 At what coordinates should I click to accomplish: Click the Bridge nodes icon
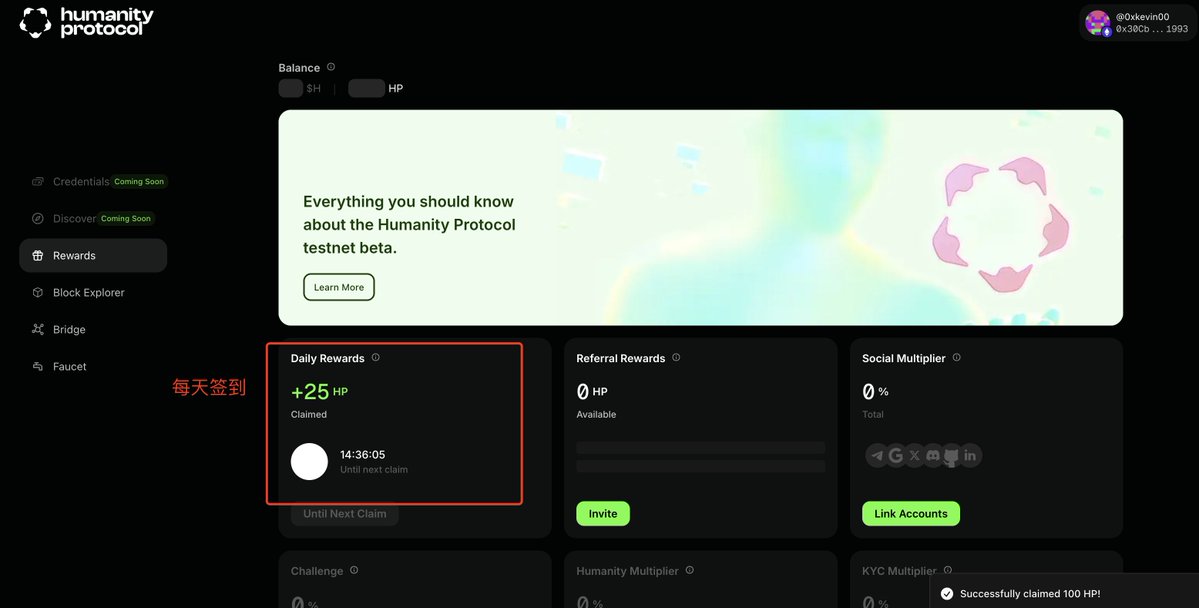pyautogui.click(x=37, y=330)
